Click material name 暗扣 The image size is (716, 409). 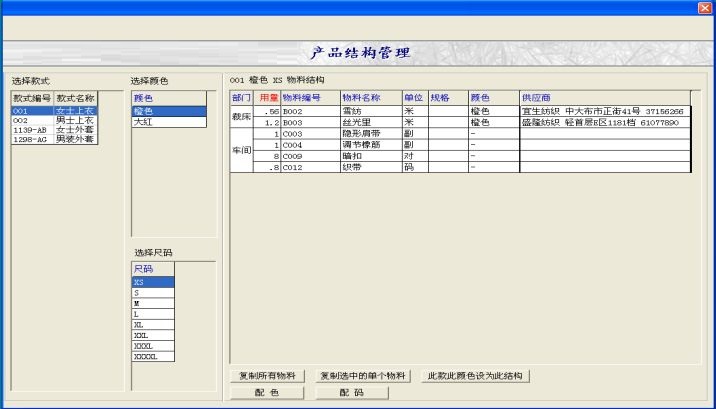371,156
